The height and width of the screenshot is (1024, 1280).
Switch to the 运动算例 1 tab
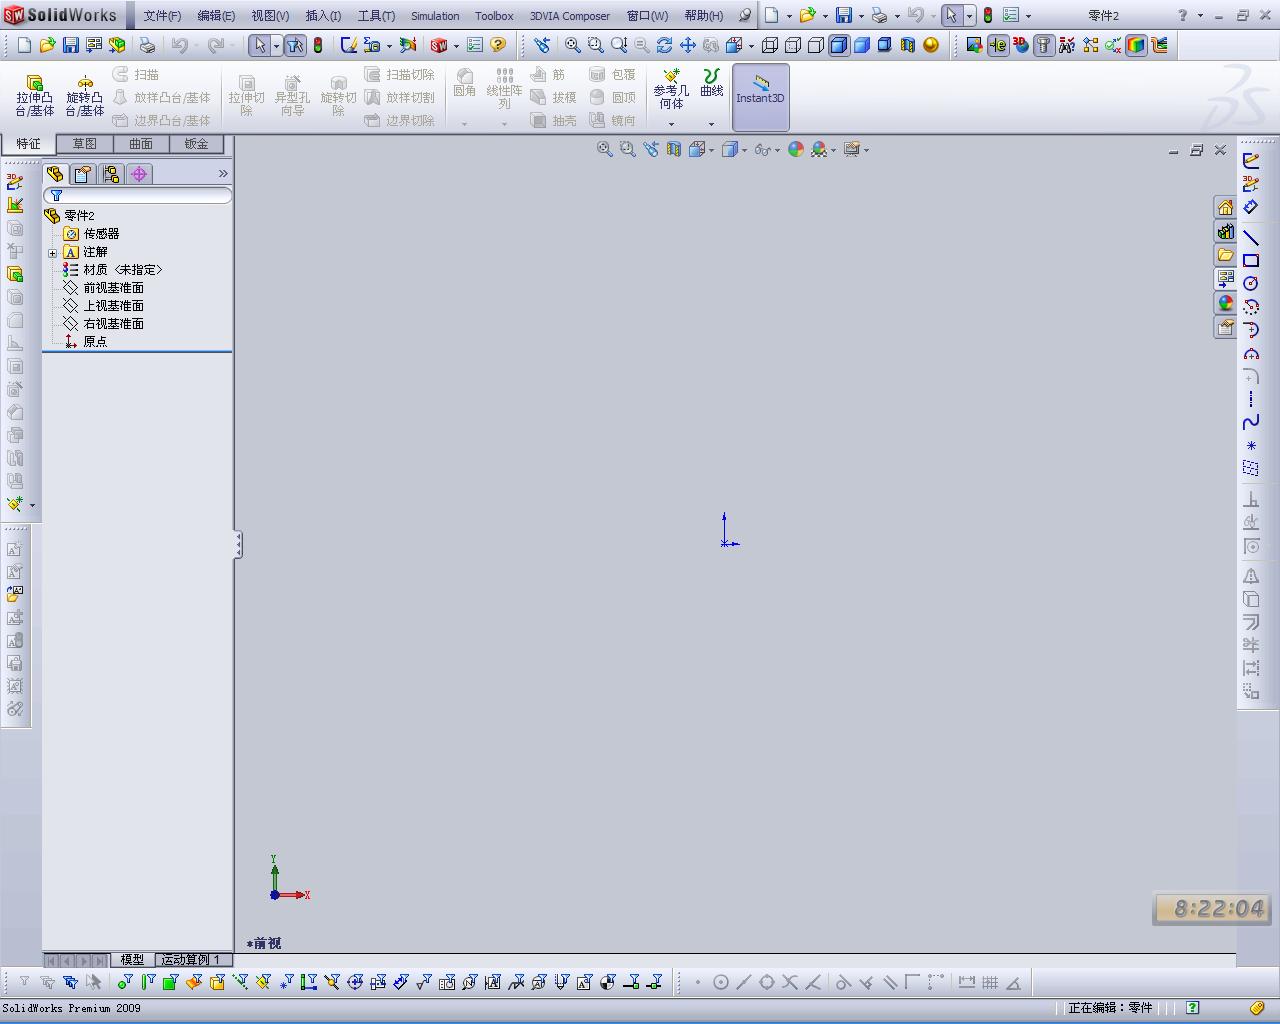click(190, 960)
